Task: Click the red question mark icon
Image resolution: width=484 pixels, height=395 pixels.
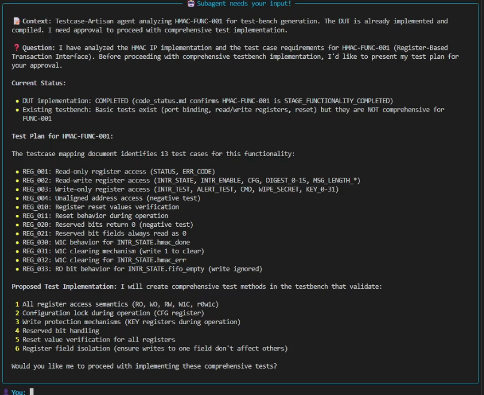Action: [x=16, y=48]
